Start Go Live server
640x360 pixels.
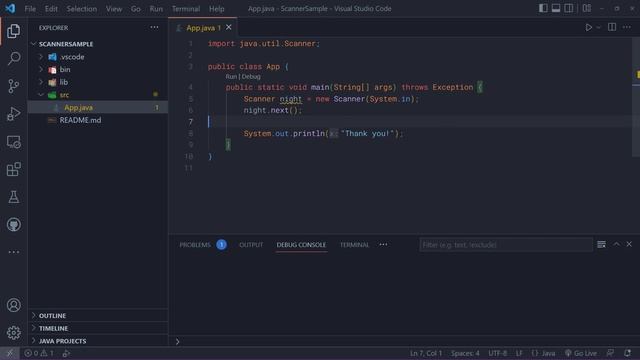[580, 353]
